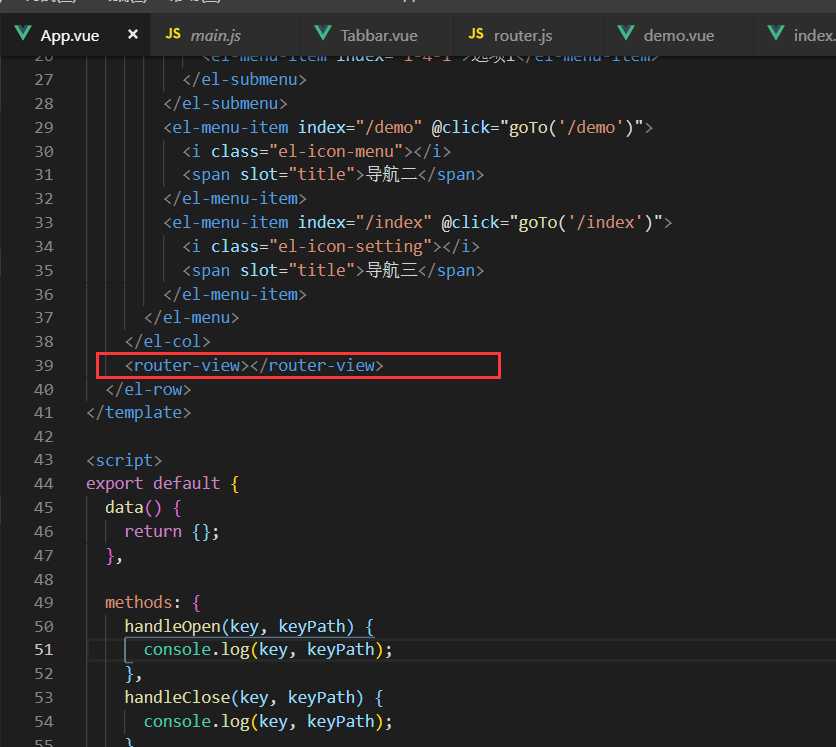This screenshot has width=836, height=747.
Task: Click index="/demo" attribute on line 29
Action: tap(359, 128)
